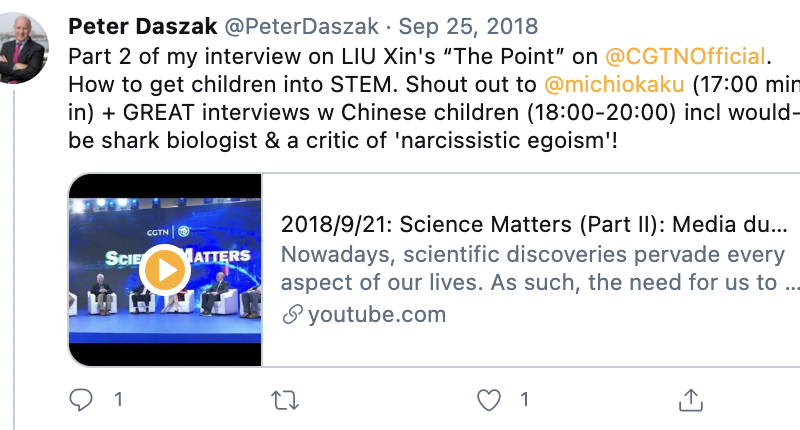Retweet this post with the retweet icon
Screen dimensions: 800x430
(x=285, y=400)
